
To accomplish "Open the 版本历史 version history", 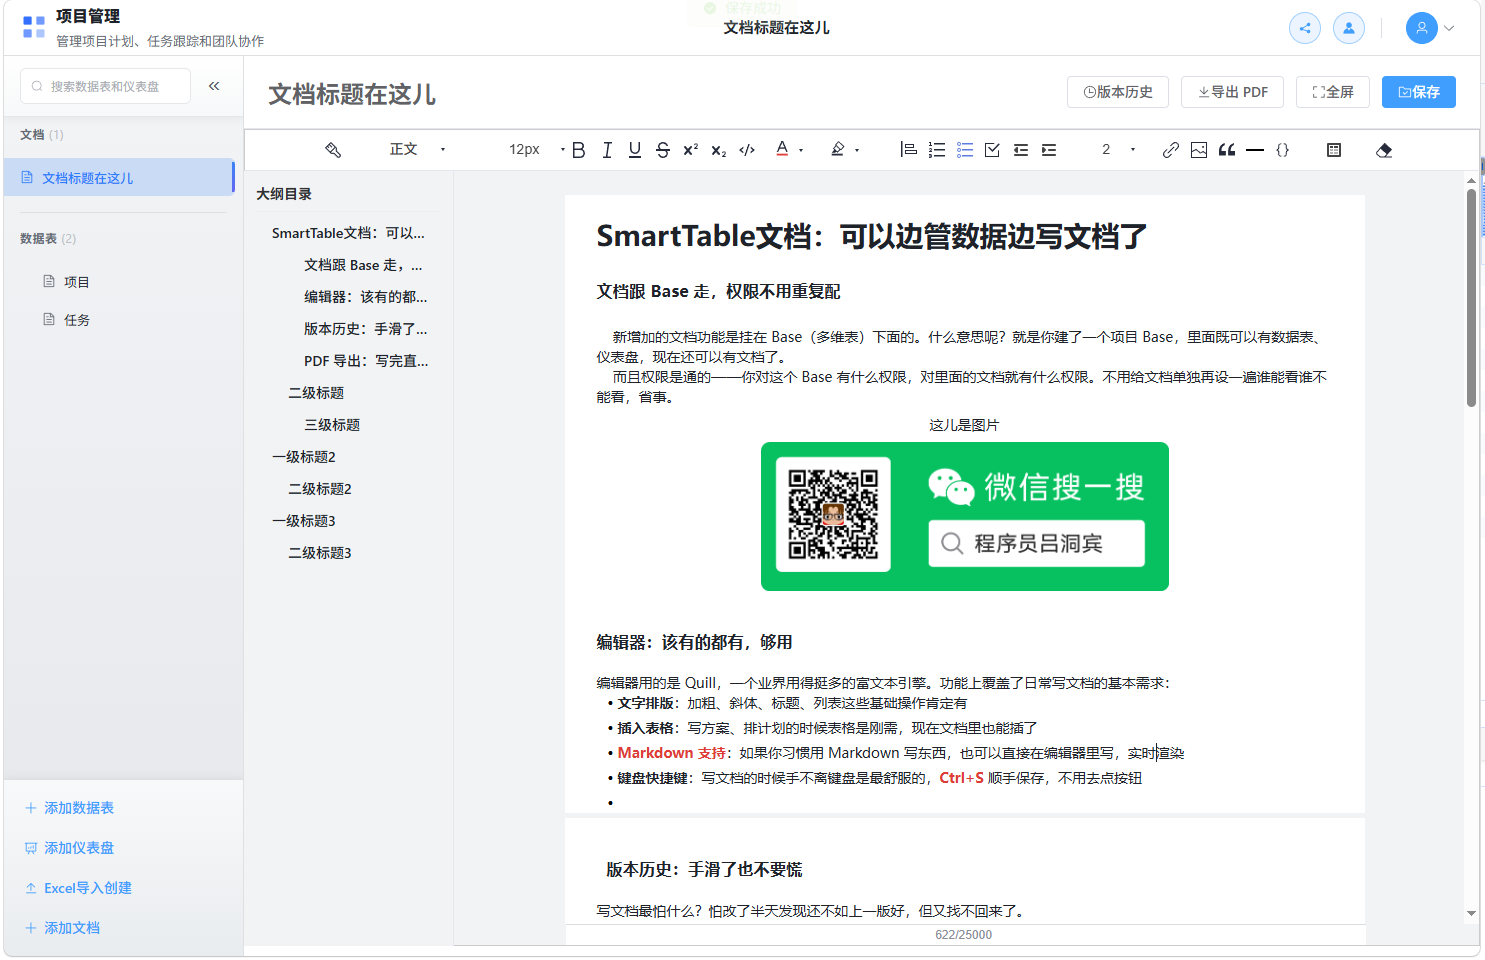I will point(1118,92).
